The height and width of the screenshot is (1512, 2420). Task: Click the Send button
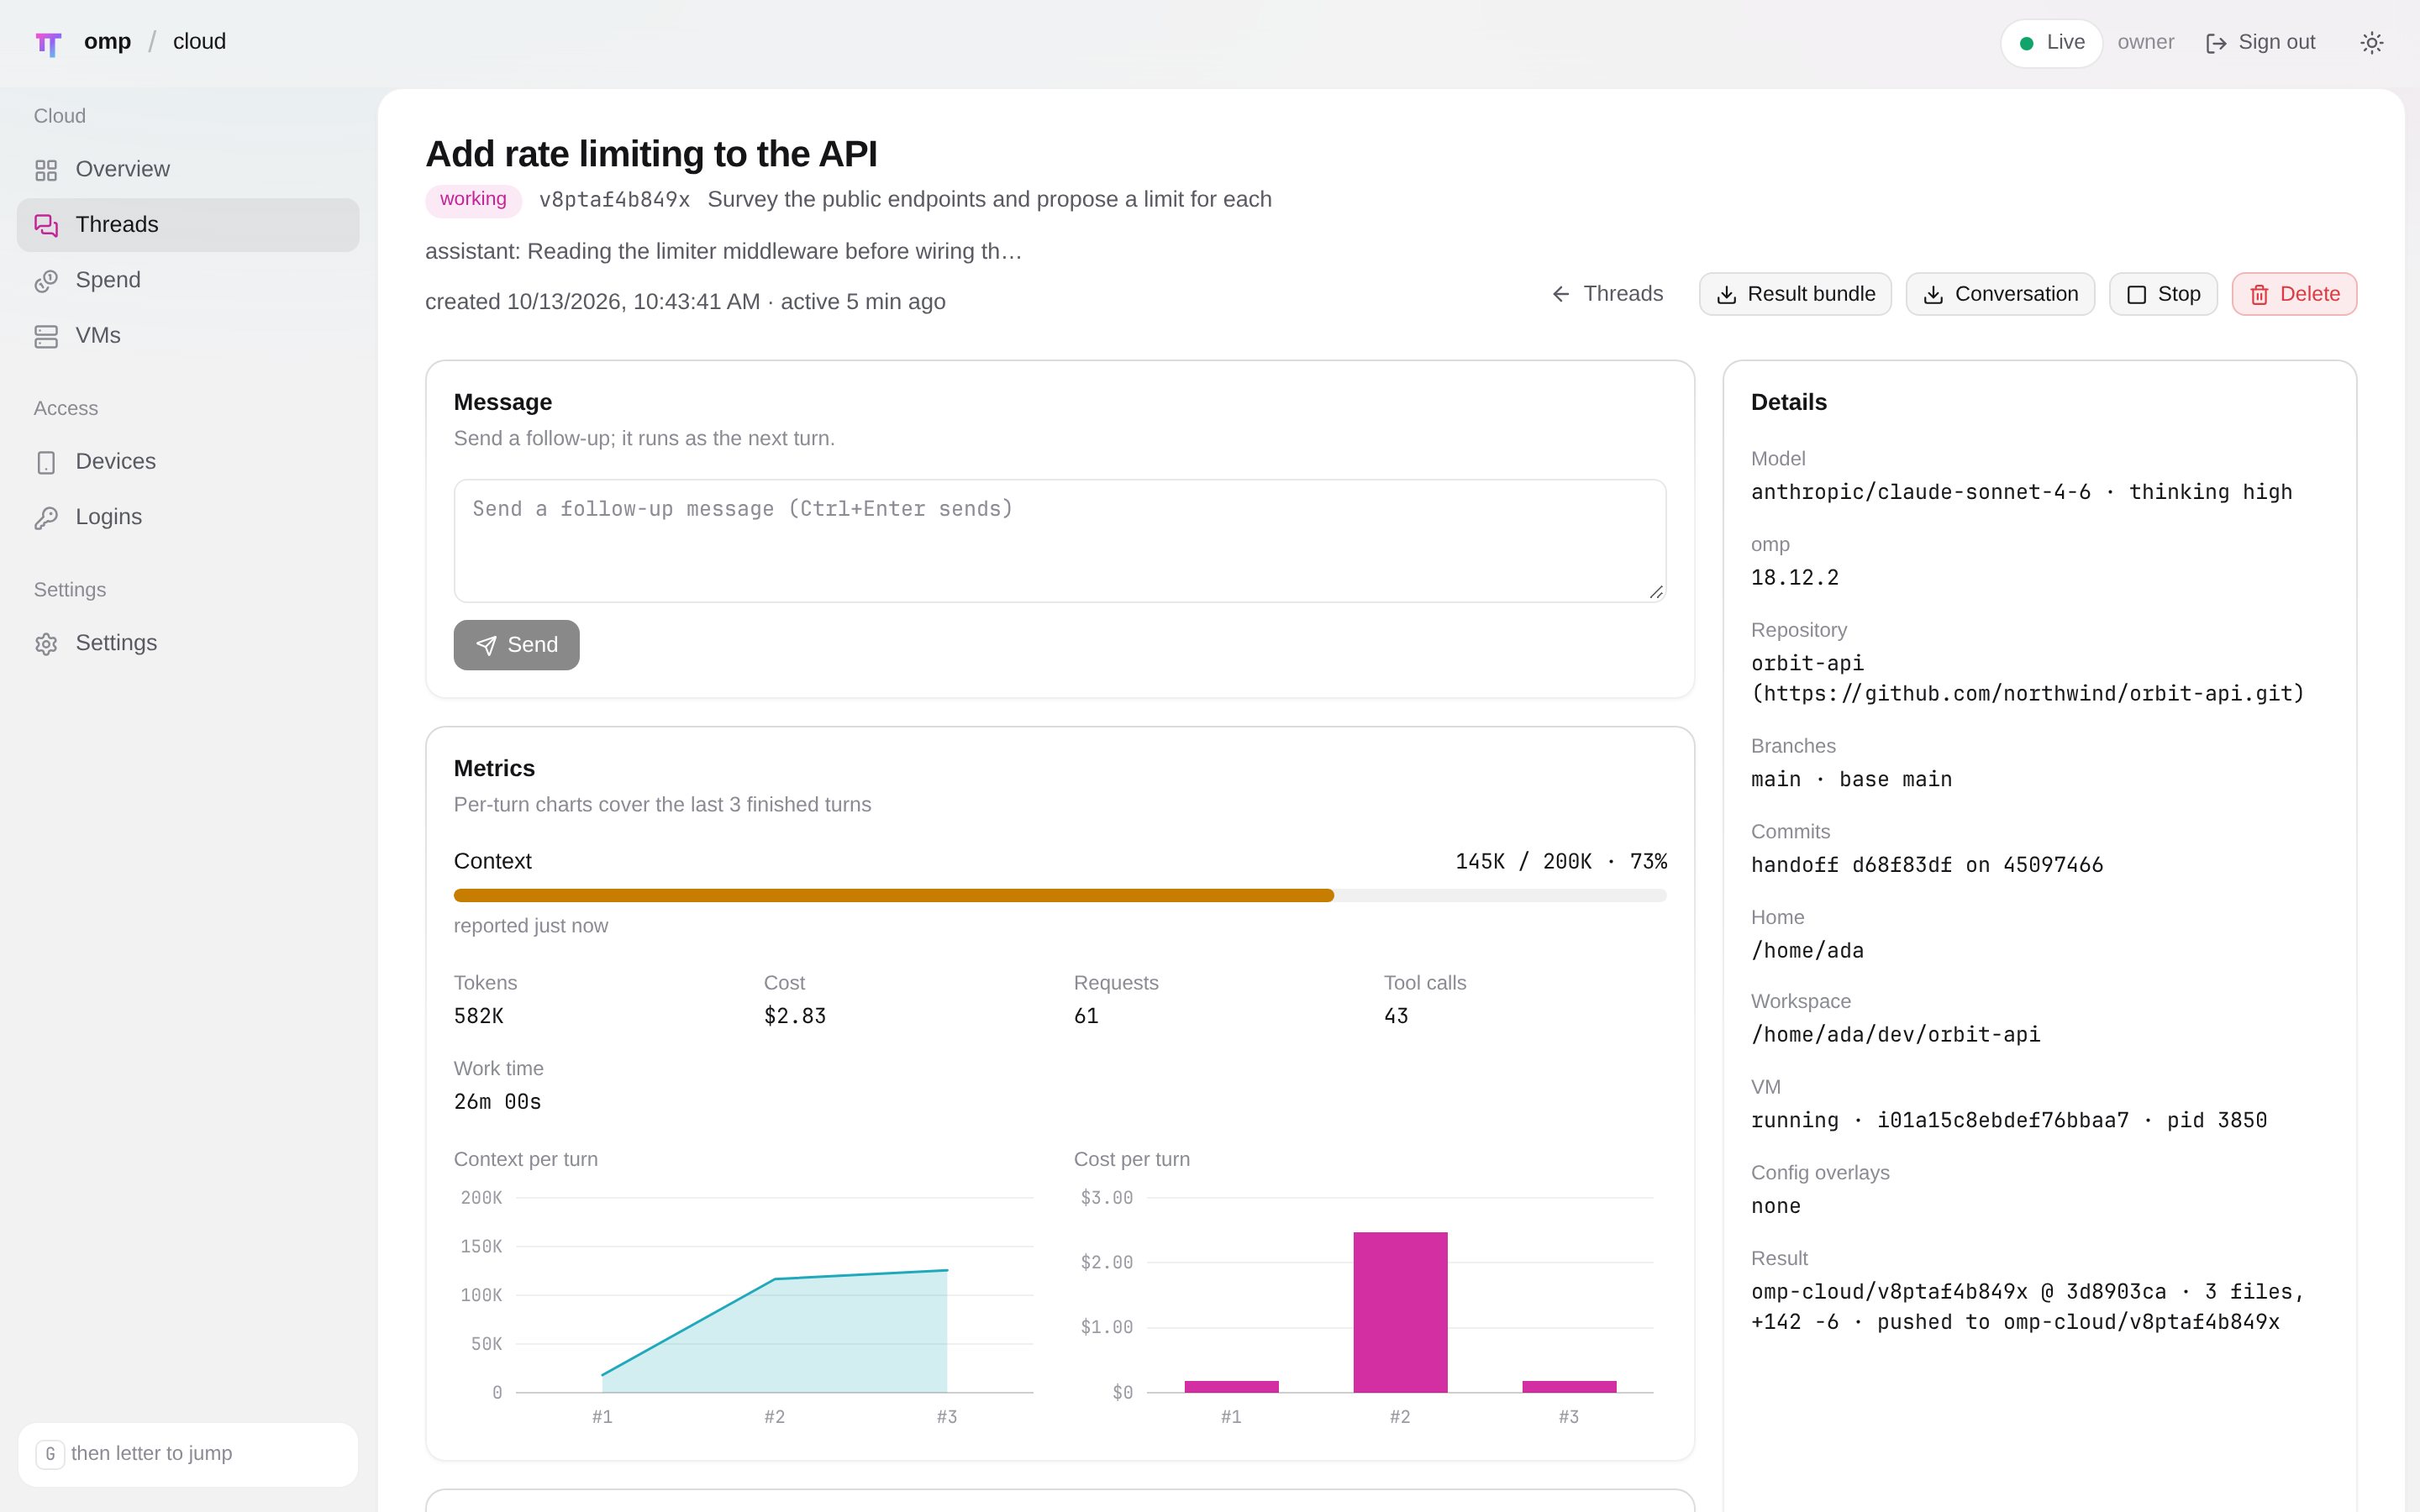pyautogui.click(x=516, y=645)
